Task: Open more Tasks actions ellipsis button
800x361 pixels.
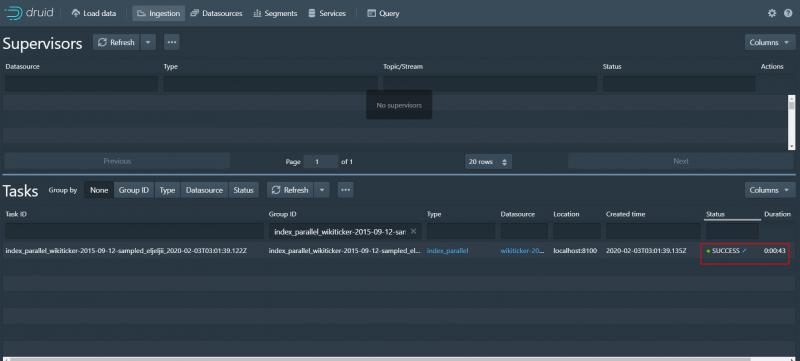Action: (345, 190)
